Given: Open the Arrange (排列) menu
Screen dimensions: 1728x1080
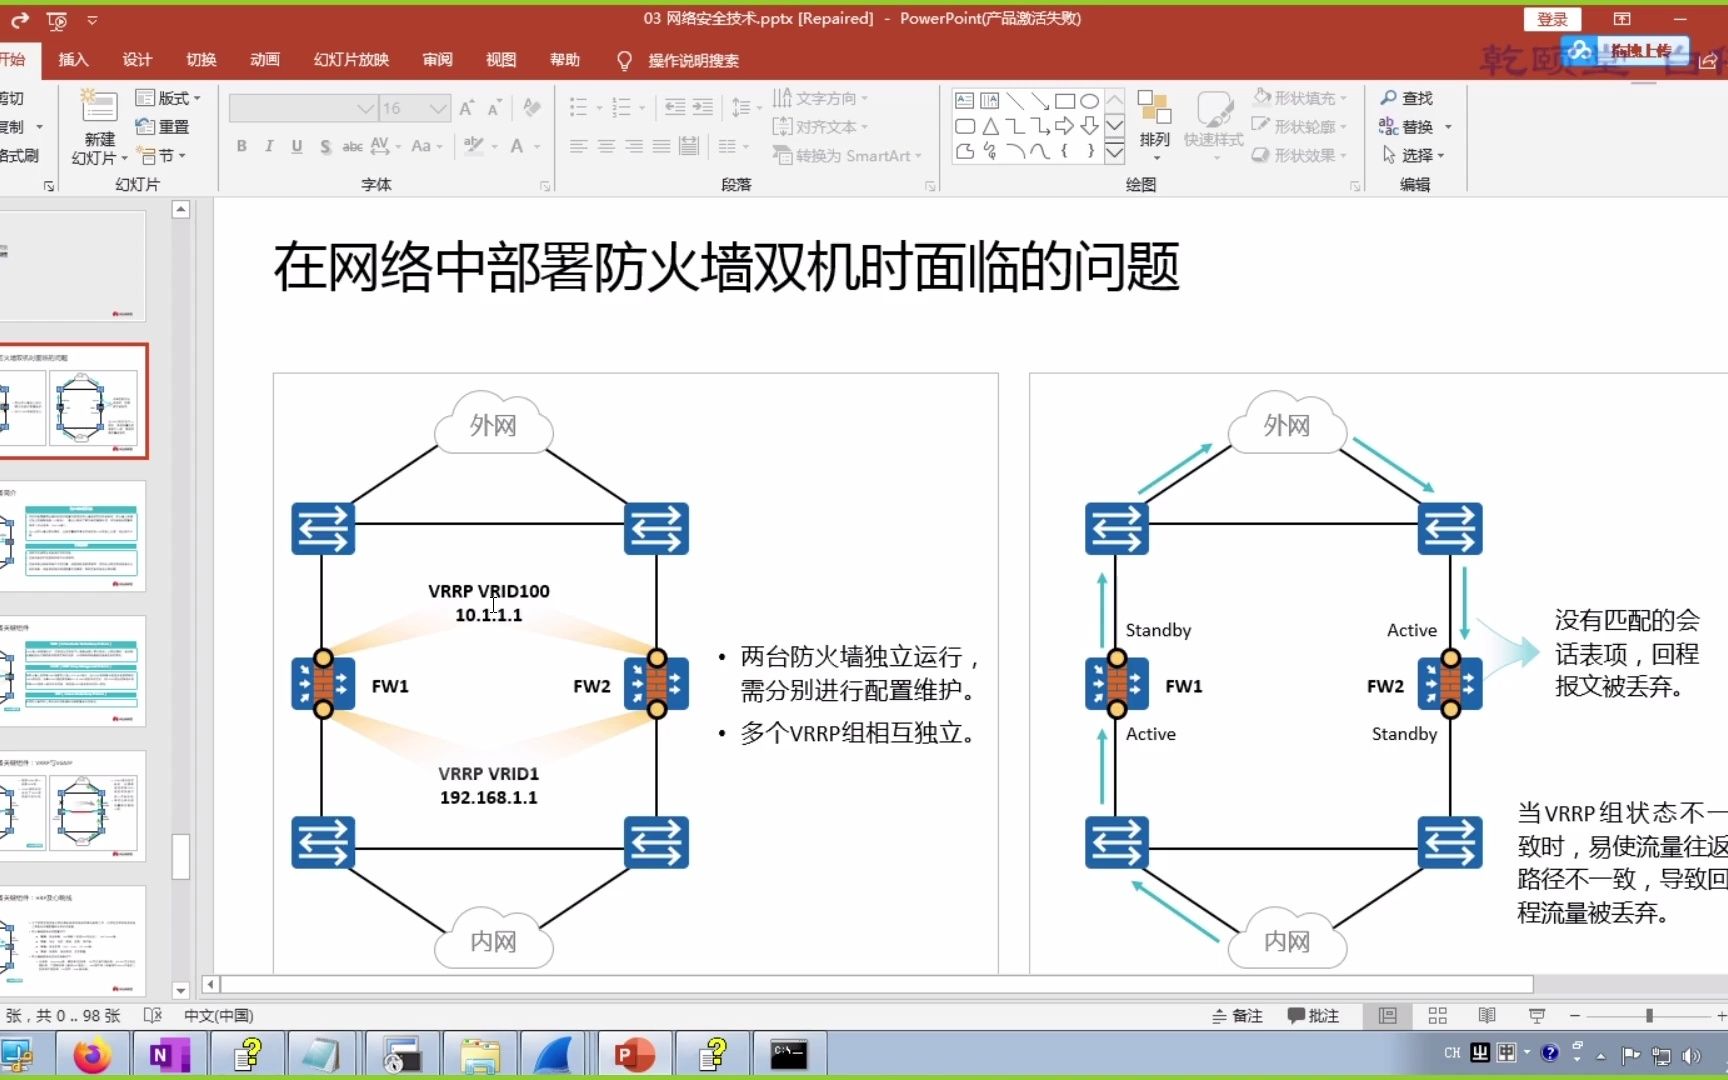Looking at the screenshot, I should tap(1154, 126).
